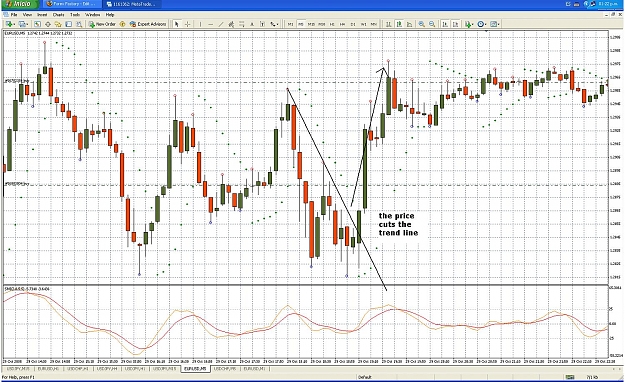Viewport: 625px width, 382px height.
Task: Switch timeframe to M30
Action: [322, 24]
